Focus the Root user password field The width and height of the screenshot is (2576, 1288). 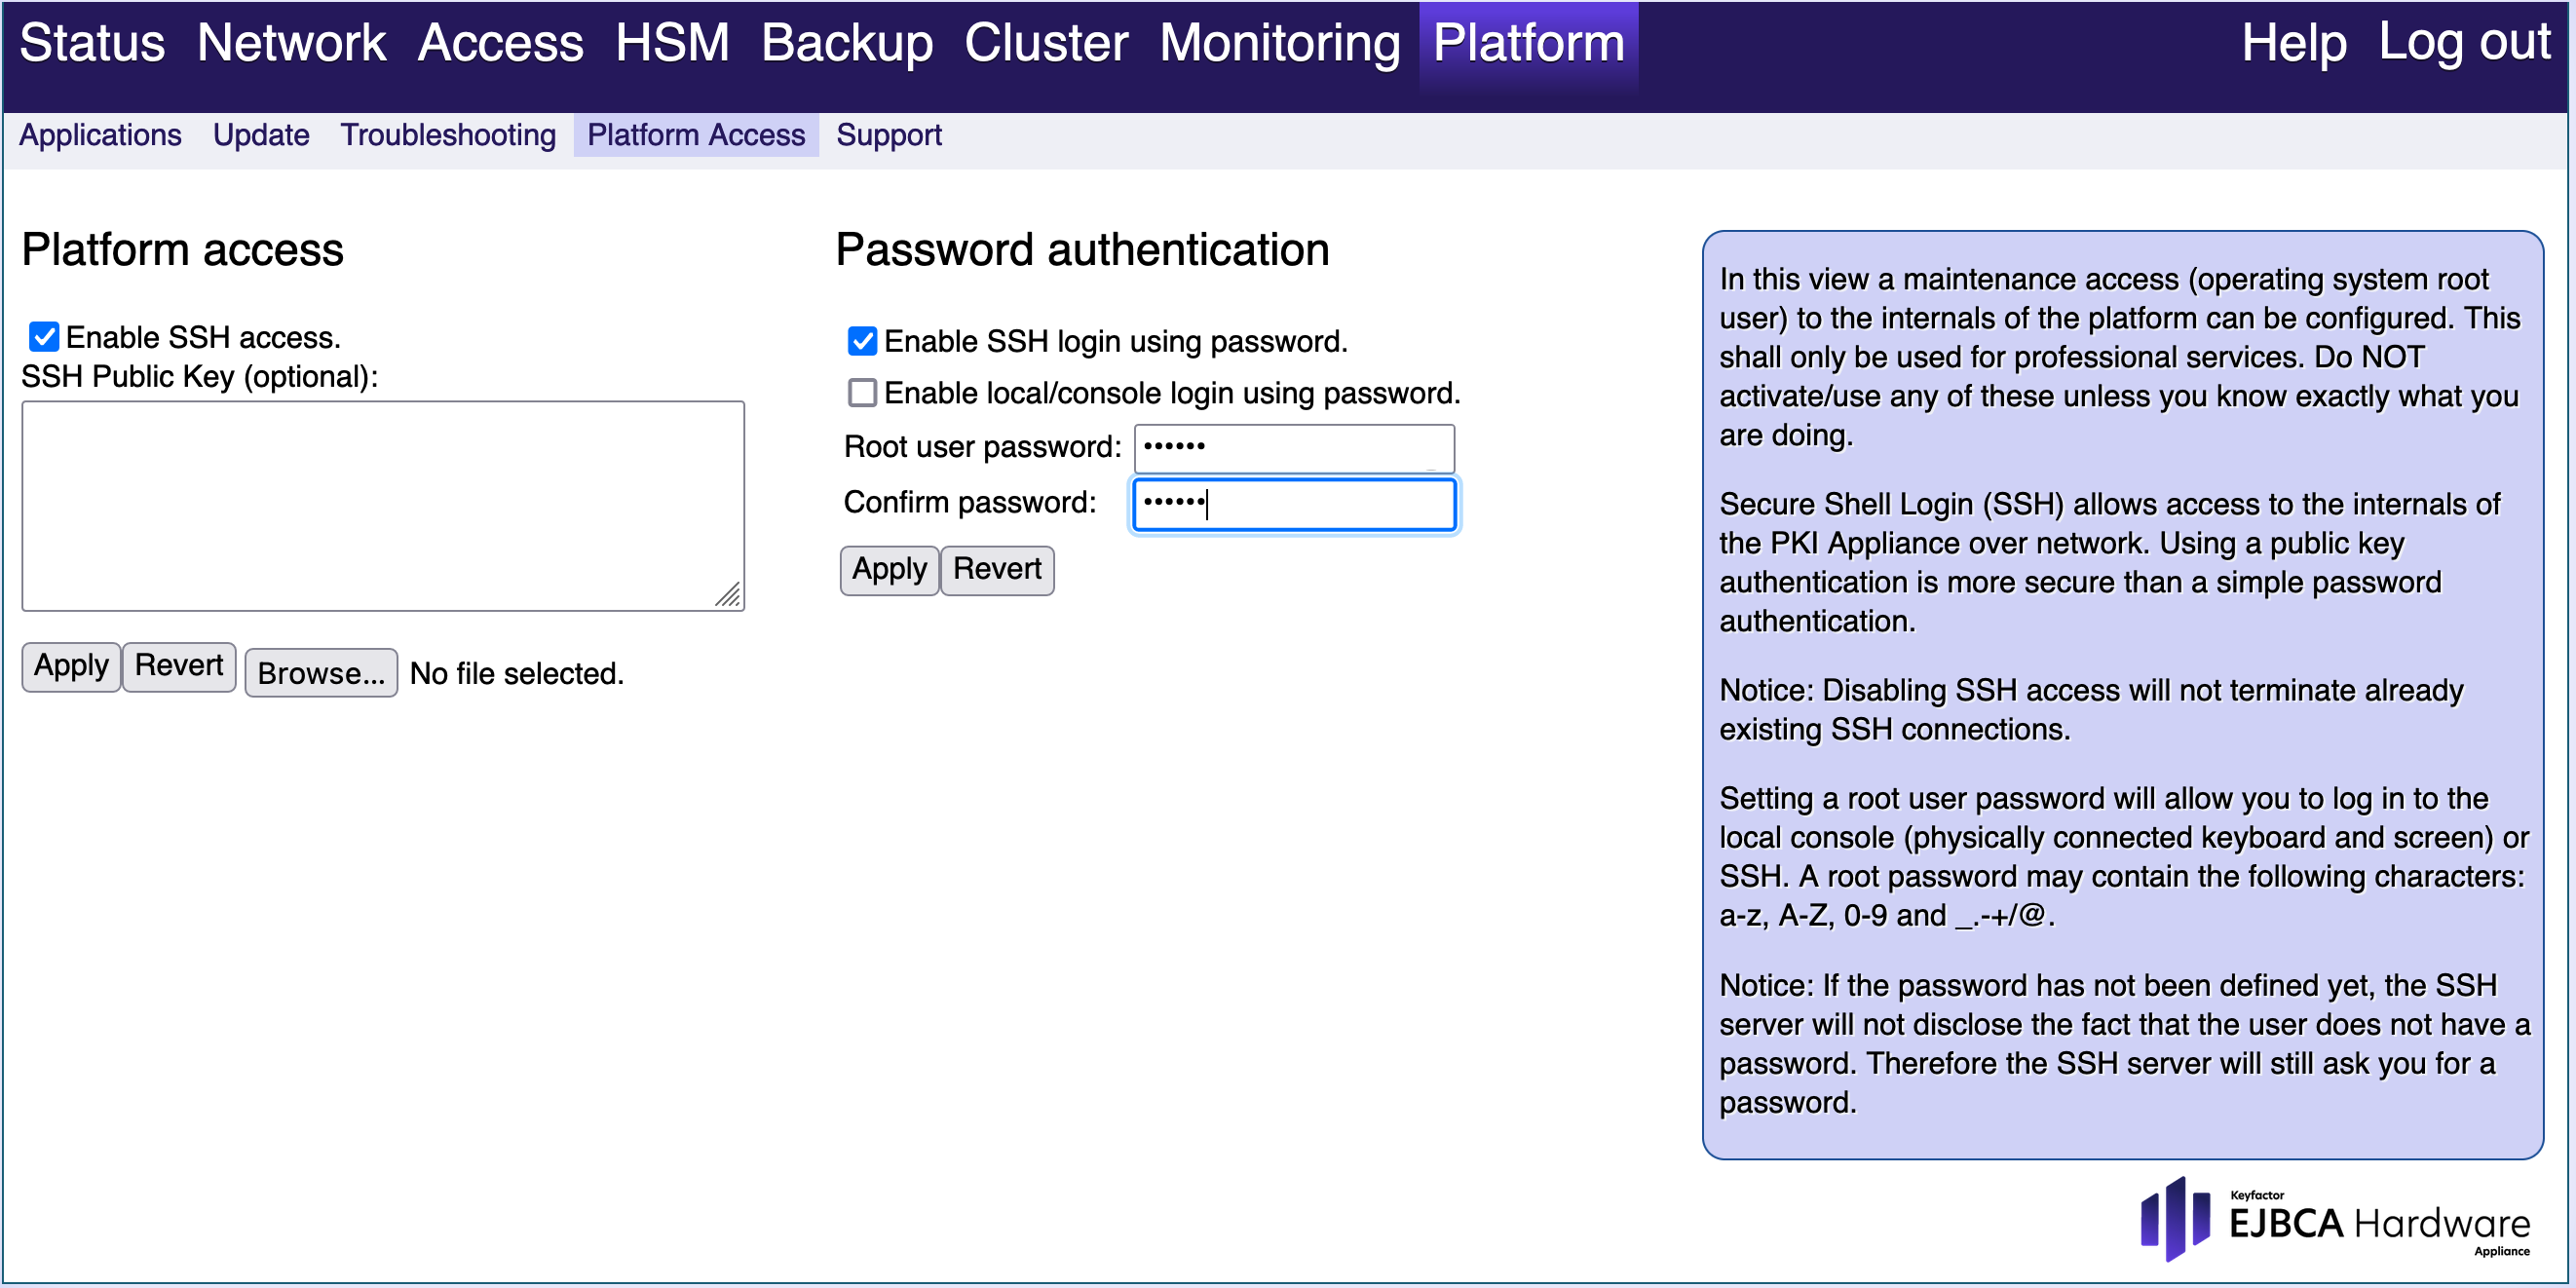pos(1293,448)
